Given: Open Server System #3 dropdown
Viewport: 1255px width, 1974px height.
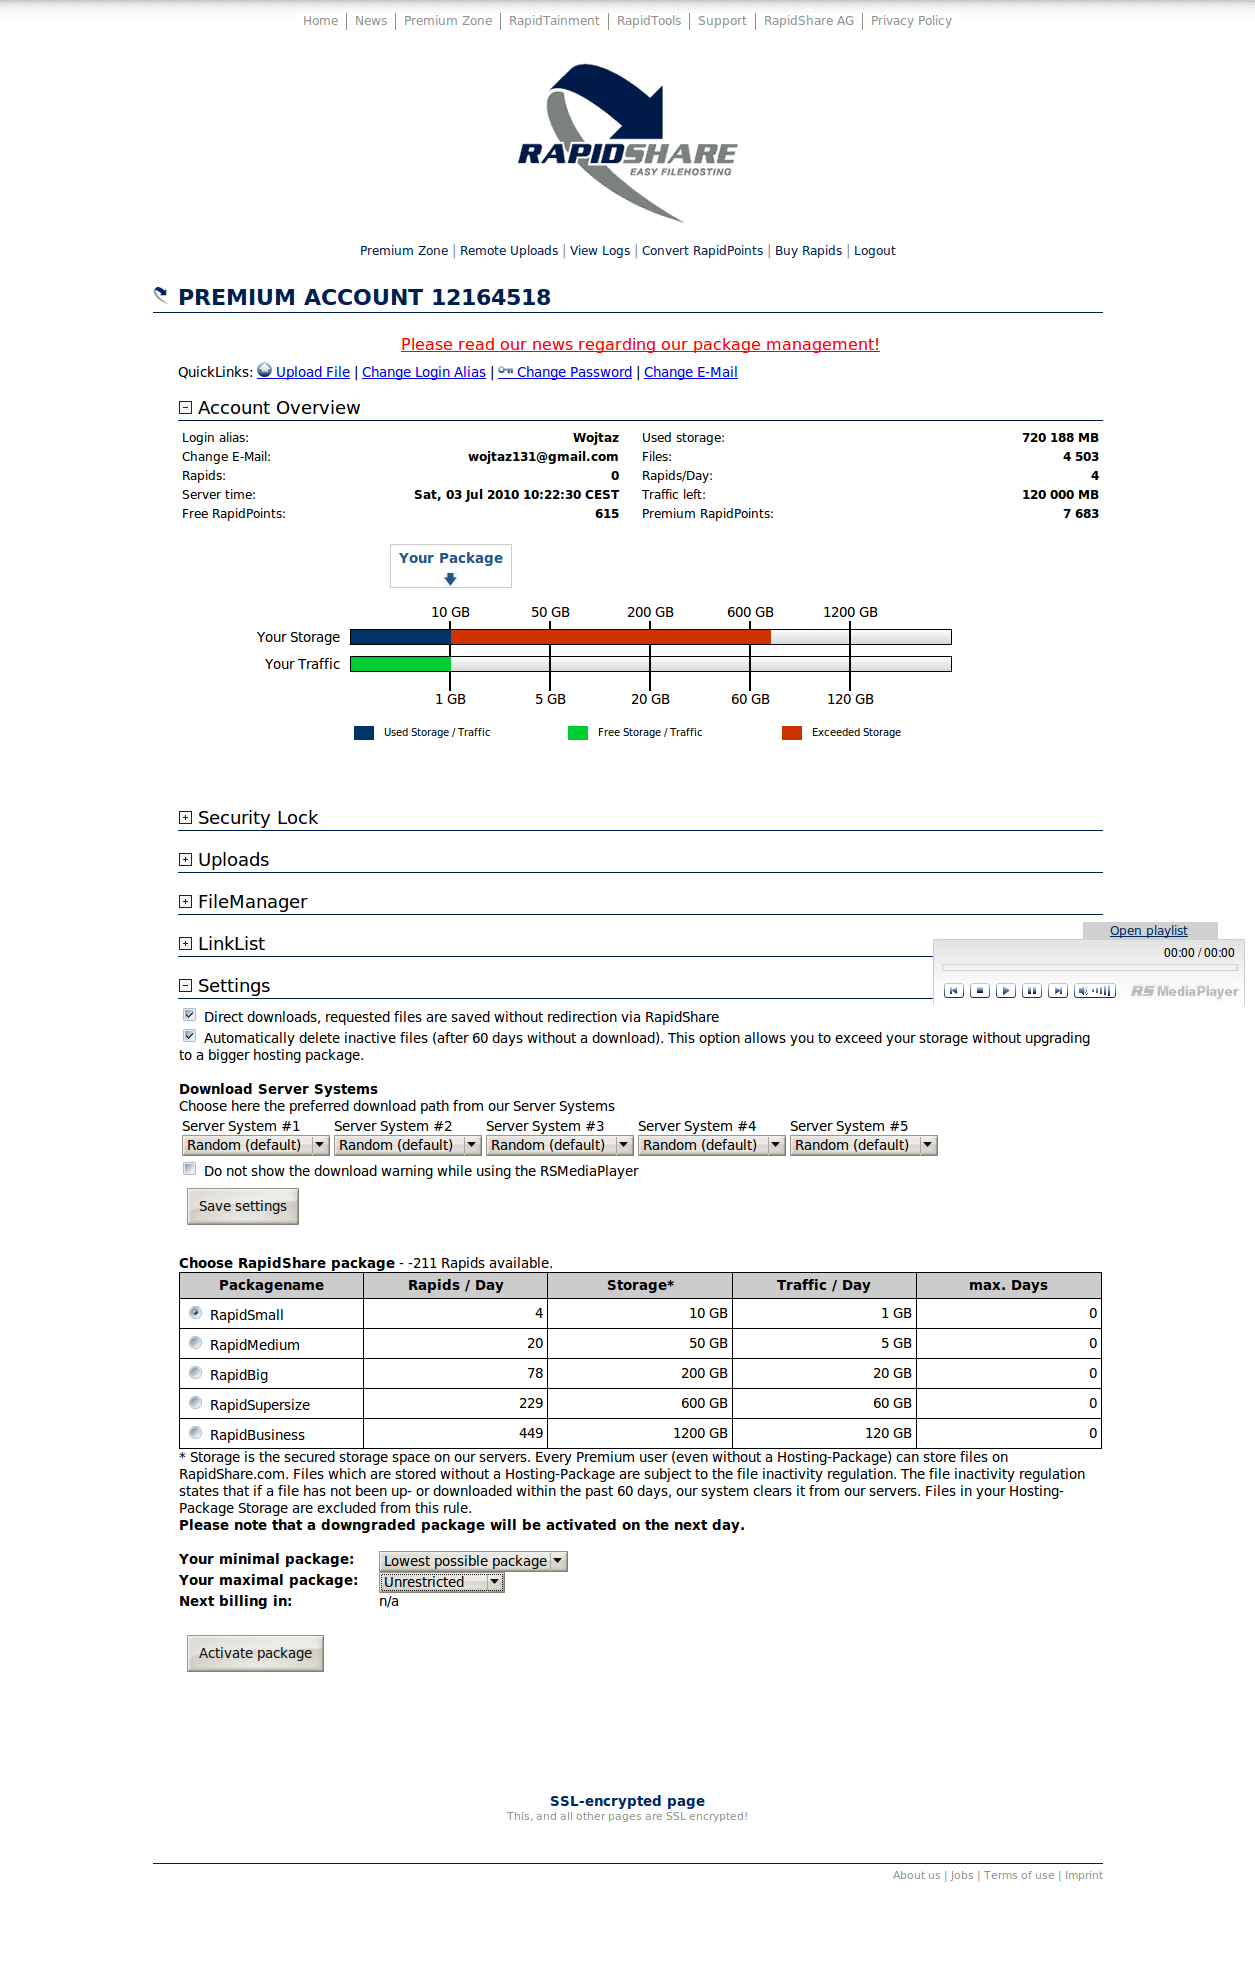Looking at the screenshot, I should (560, 1145).
